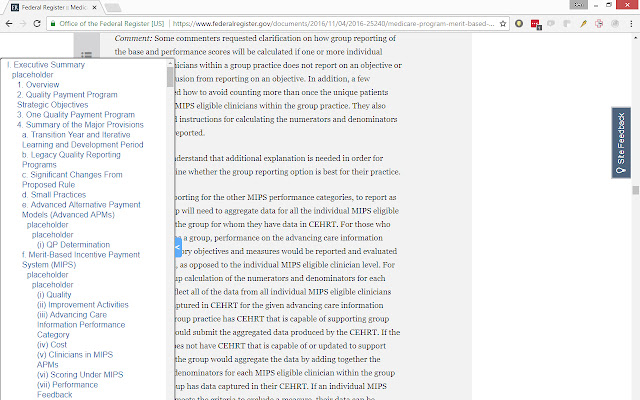Go to (ii) Improvement Activities

82,304
